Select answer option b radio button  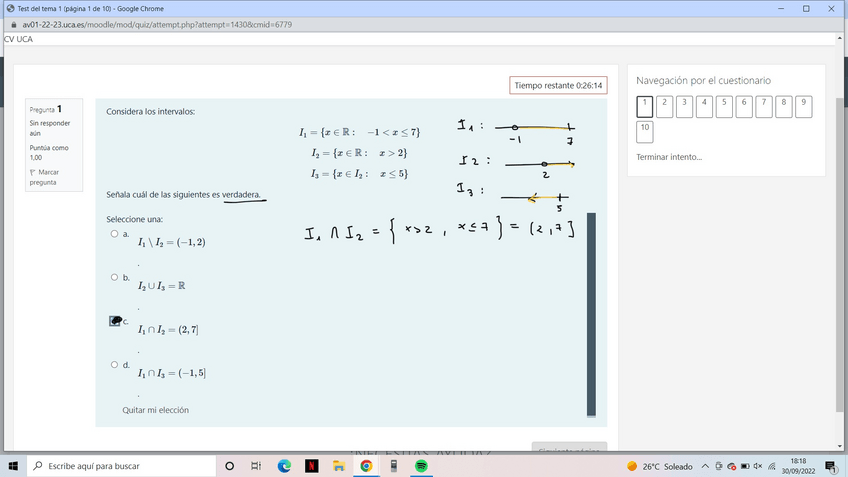114,277
